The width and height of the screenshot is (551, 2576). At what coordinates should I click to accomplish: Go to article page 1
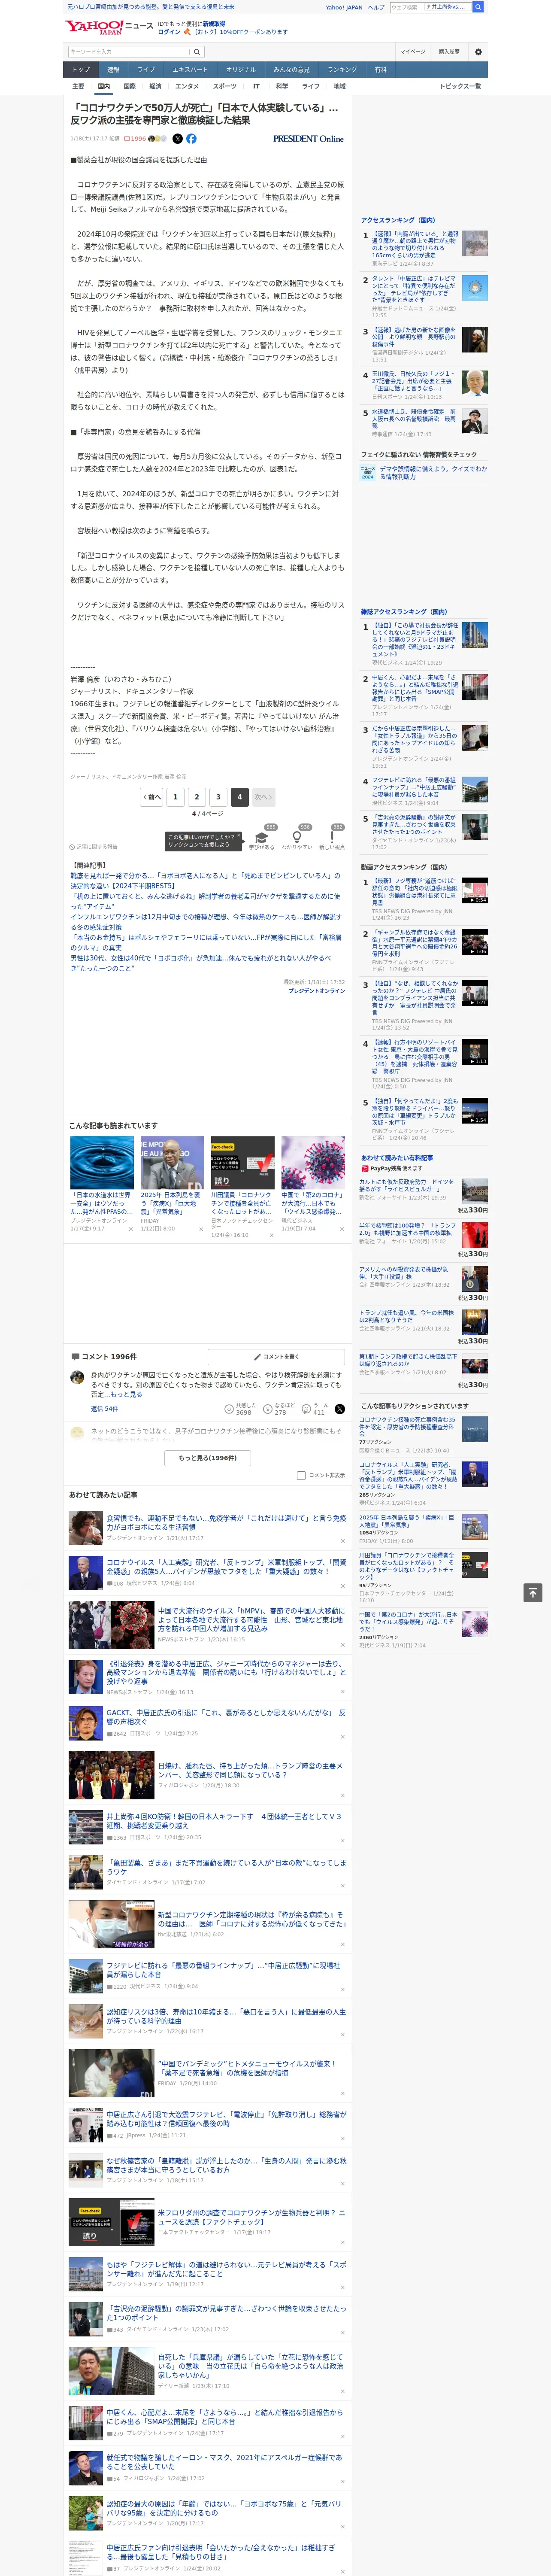coord(175,797)
